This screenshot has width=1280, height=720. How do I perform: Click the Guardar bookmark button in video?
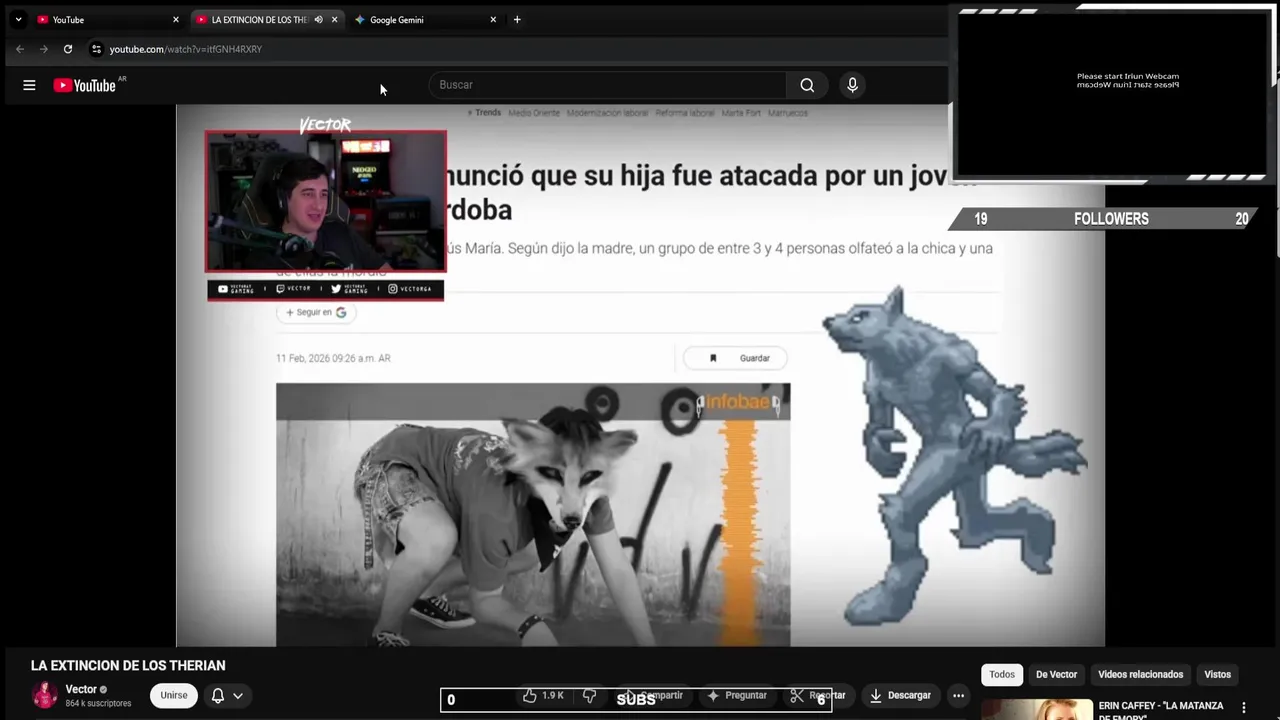(735, 358)
